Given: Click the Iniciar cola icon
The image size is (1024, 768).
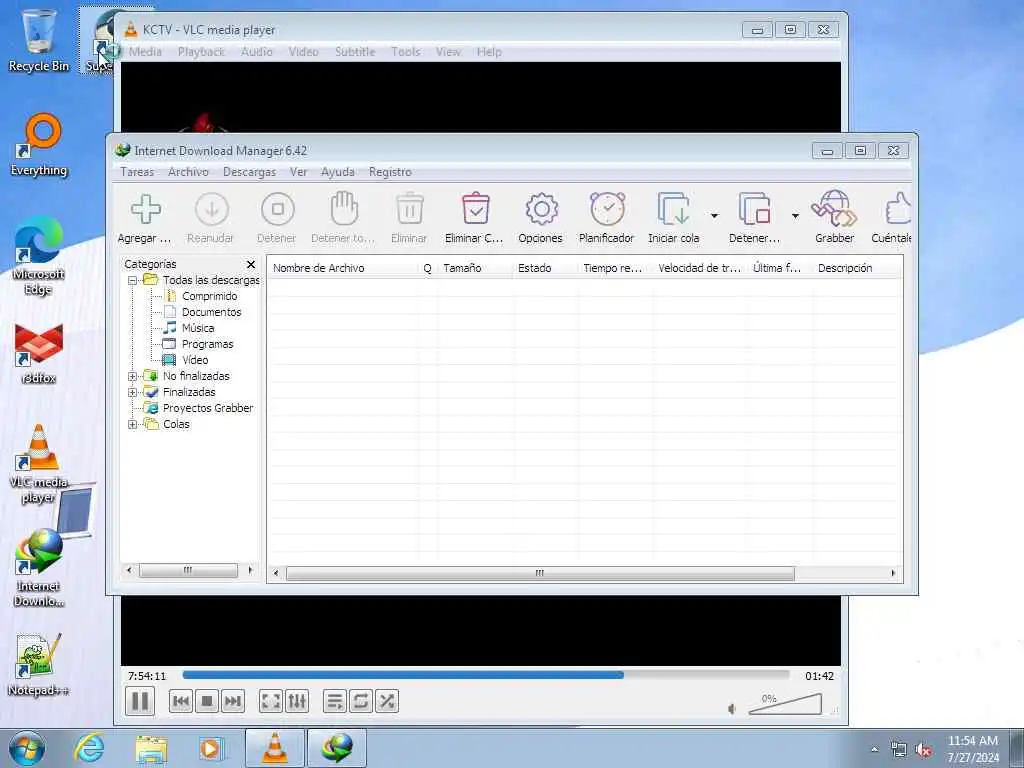Looking at the screenshot, I should (x=673, y=209).
